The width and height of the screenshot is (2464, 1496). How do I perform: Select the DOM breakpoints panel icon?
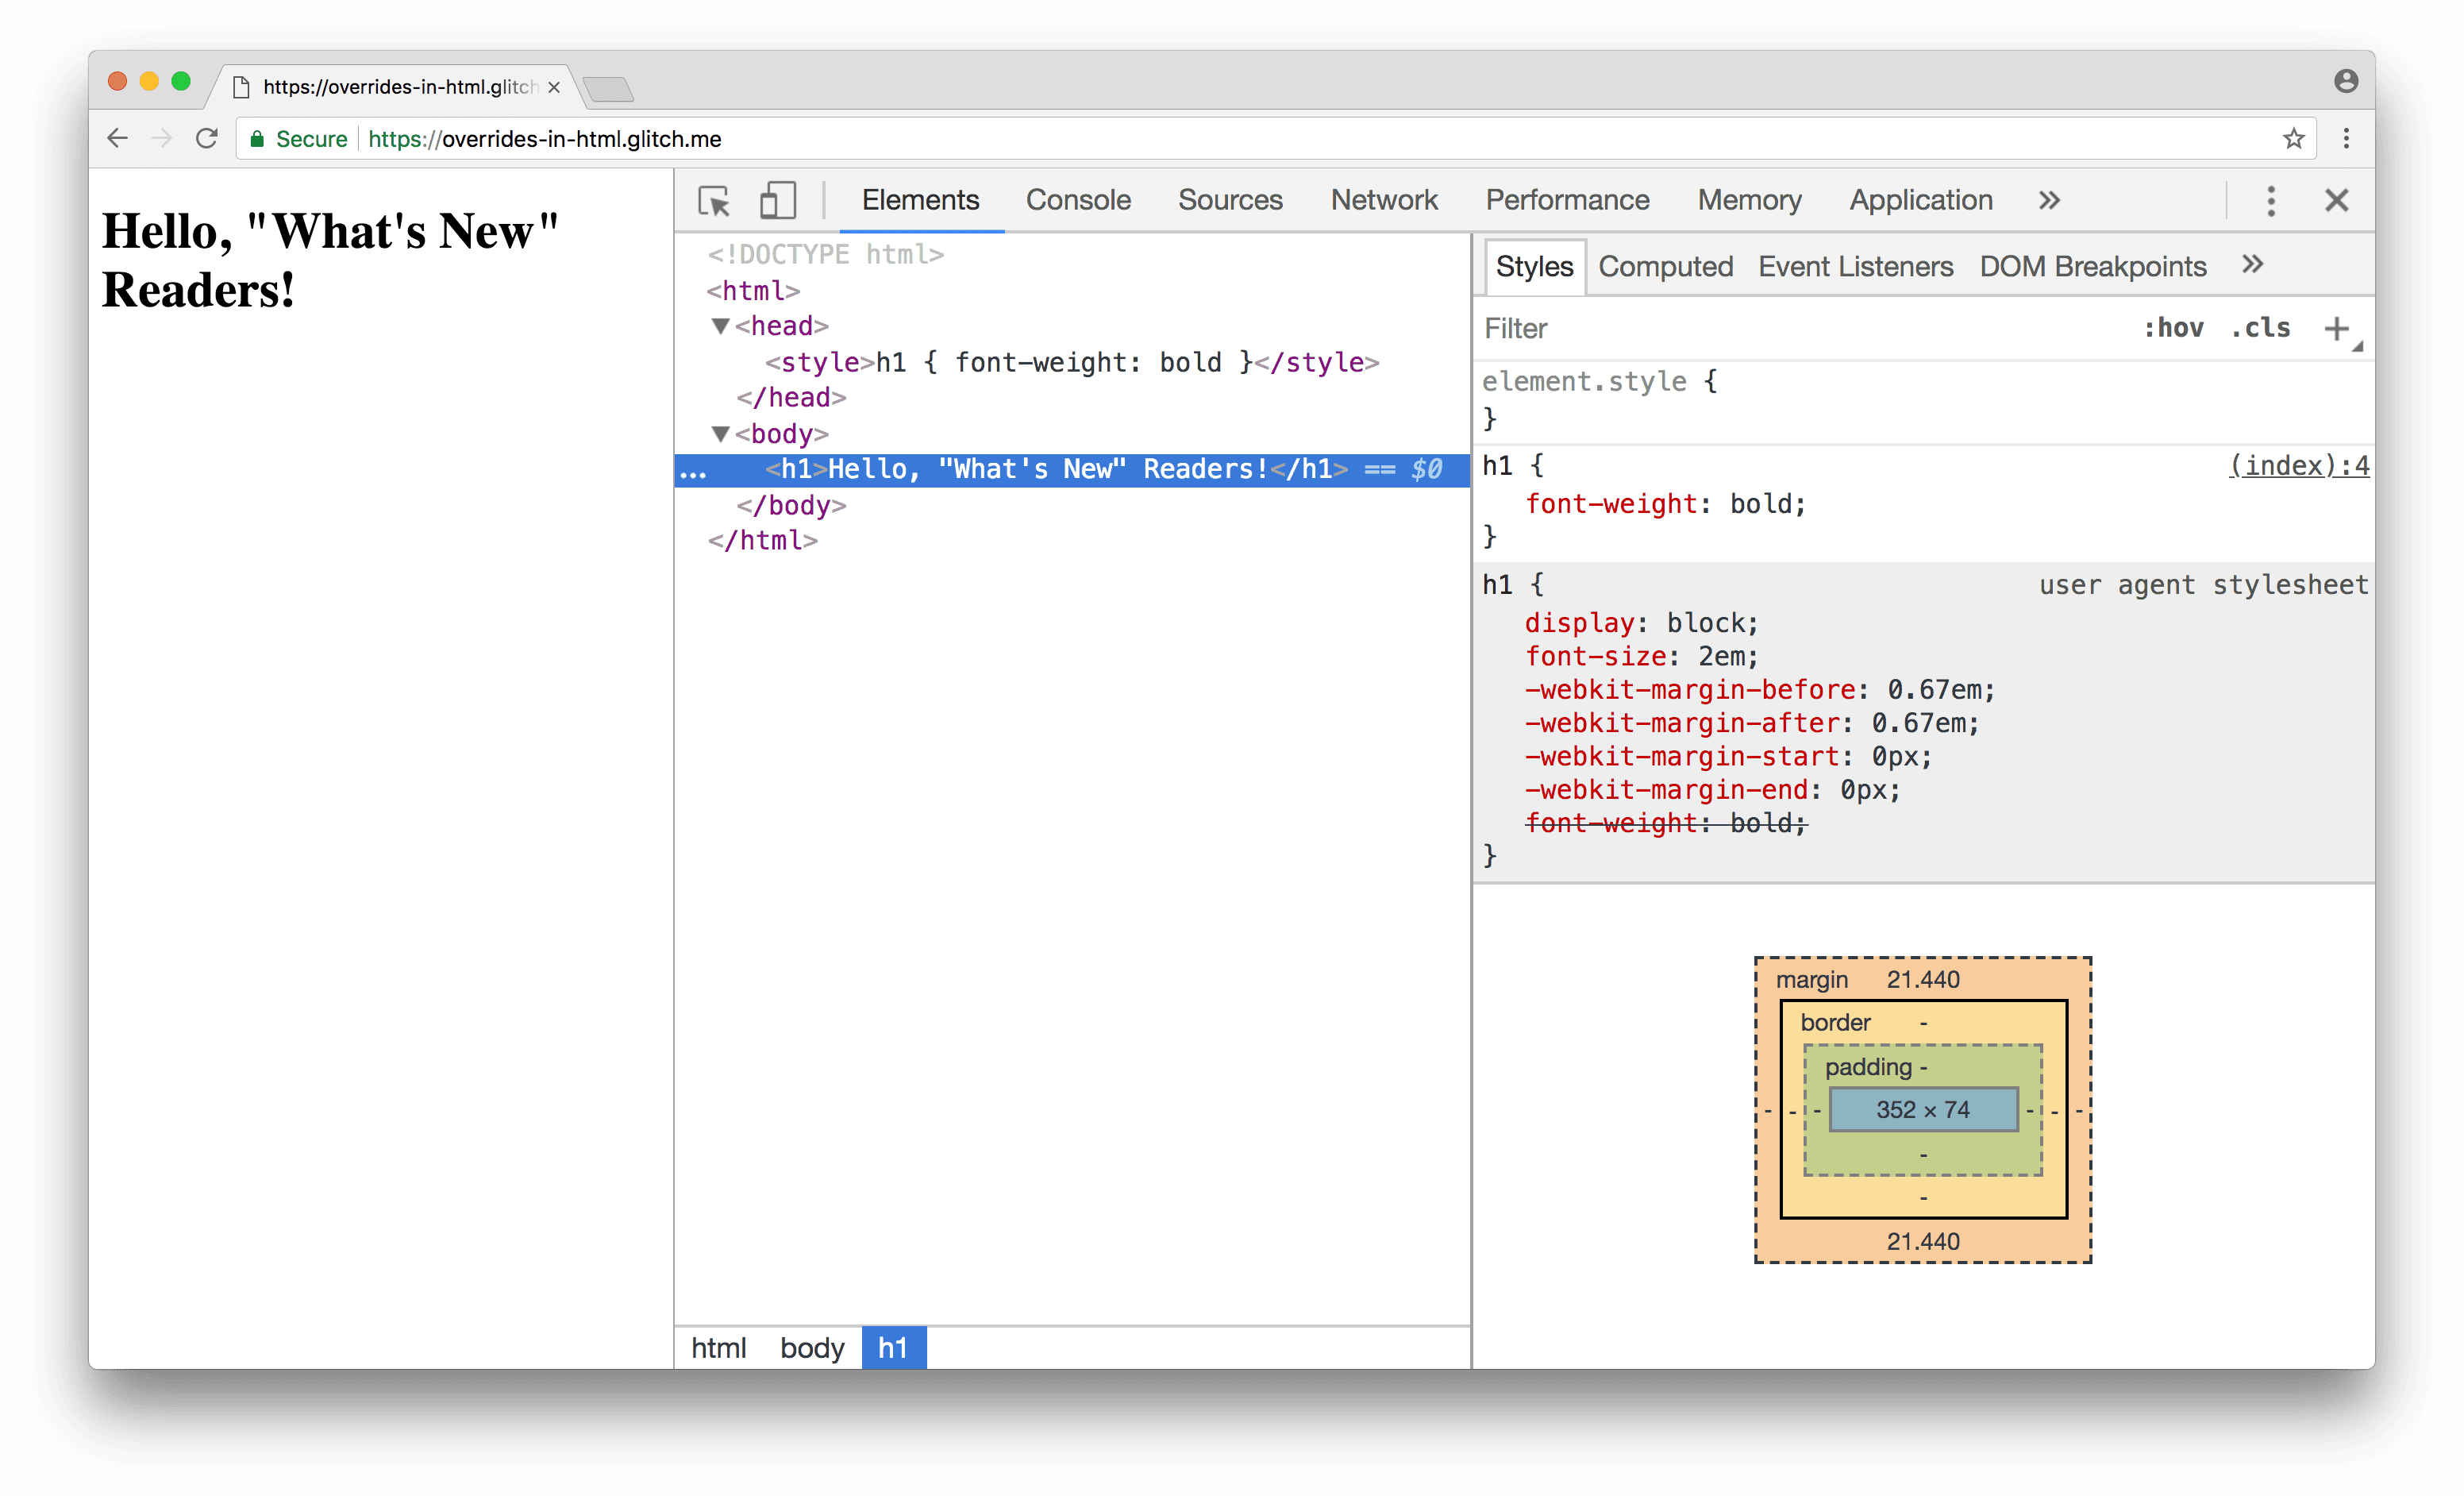2091,268
